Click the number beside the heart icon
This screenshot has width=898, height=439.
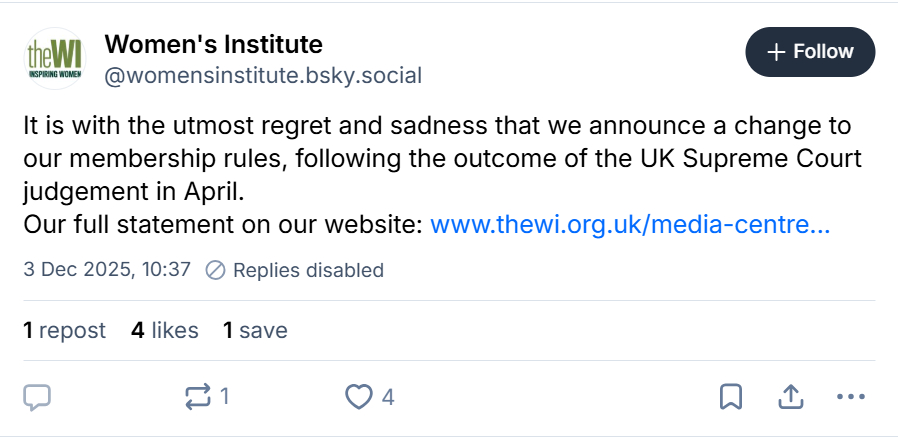click(388, 397)
